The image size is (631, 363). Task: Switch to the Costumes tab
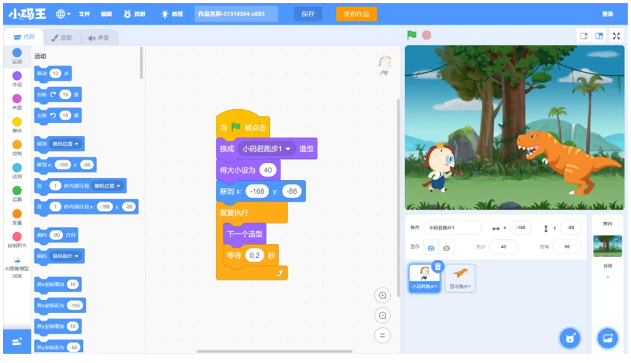(x=62, y=37)
